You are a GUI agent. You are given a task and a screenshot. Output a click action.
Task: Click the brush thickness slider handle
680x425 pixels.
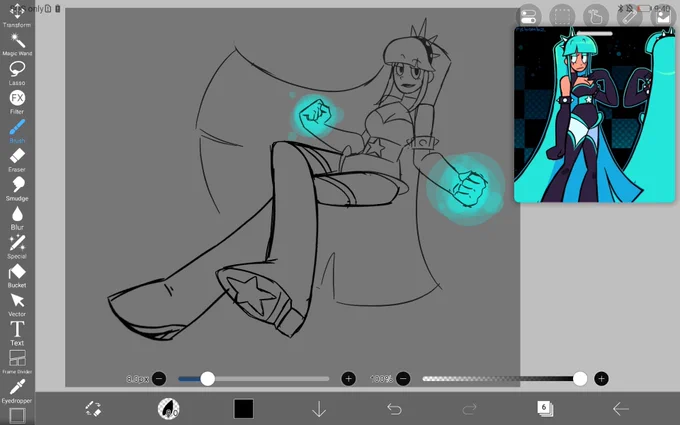tap(208, 379)
